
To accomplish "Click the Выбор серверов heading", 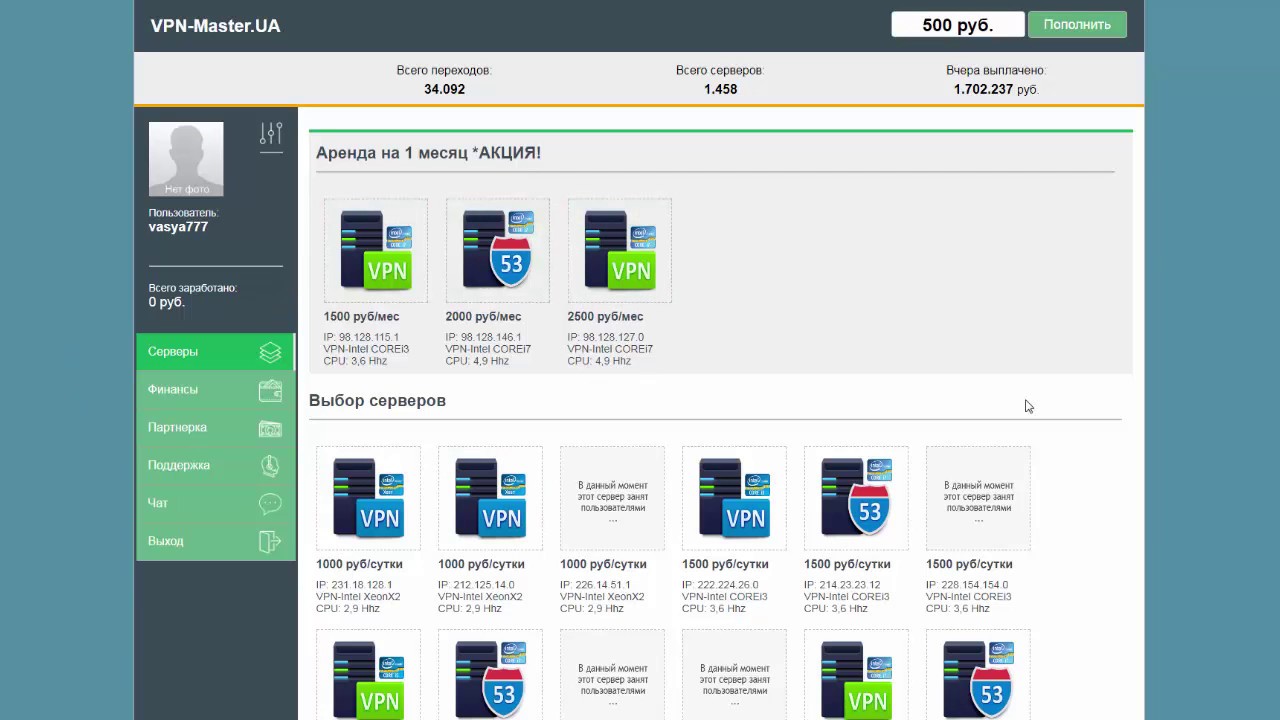I will (x=377, y=401).
